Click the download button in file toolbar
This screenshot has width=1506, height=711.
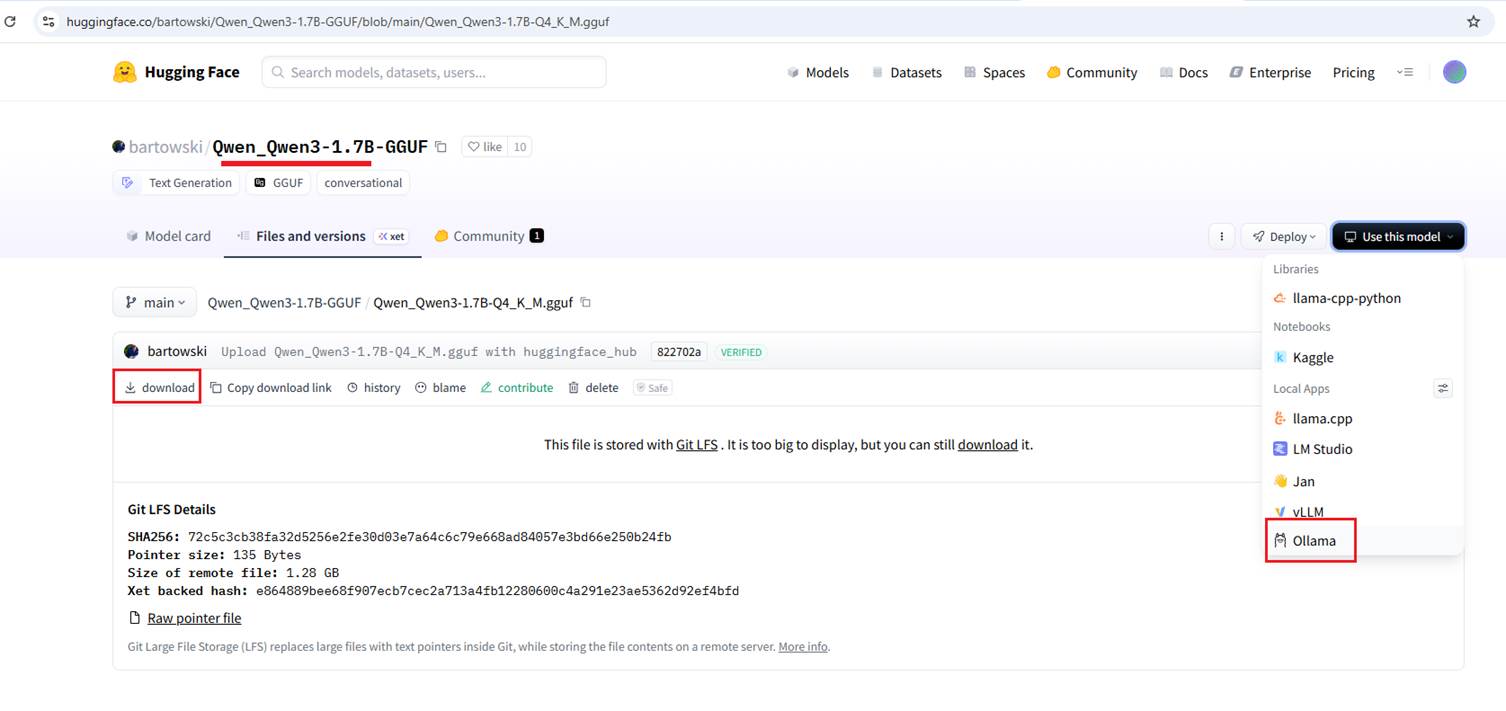pos(160,387)
